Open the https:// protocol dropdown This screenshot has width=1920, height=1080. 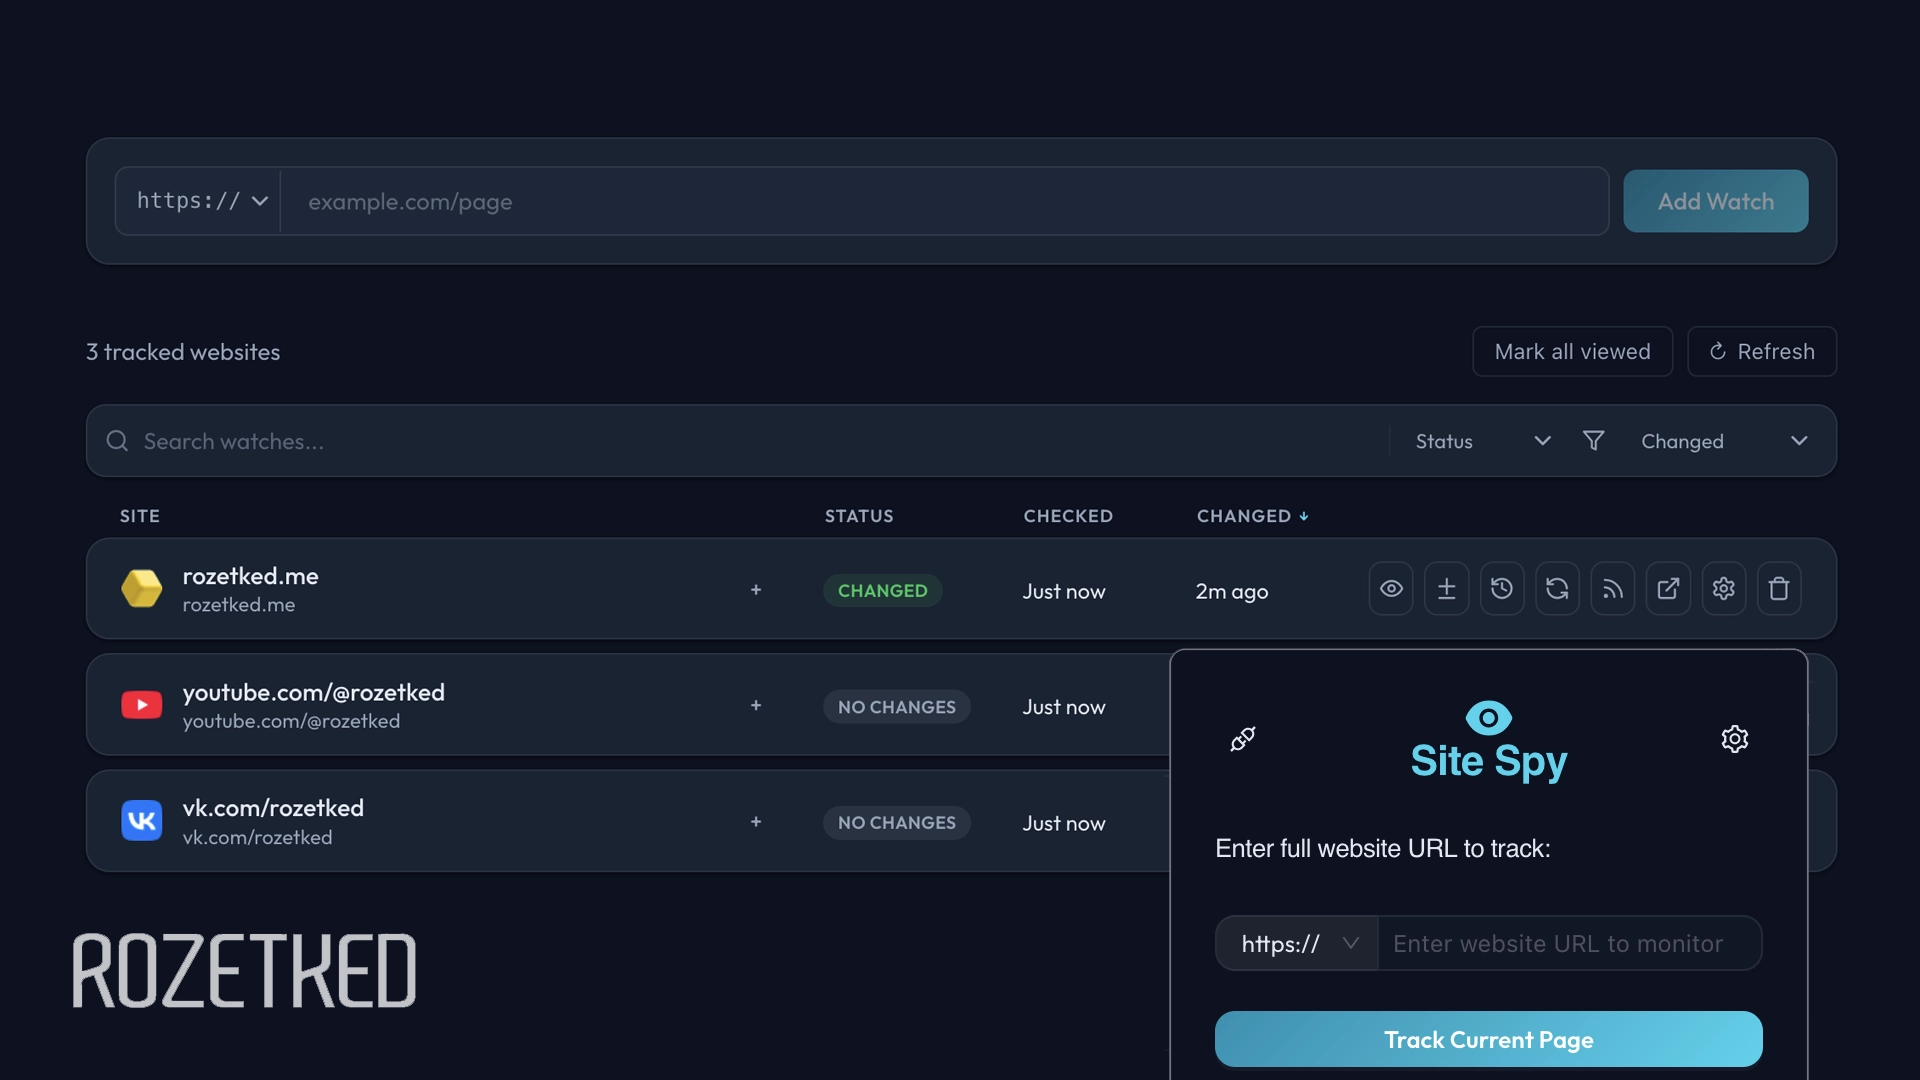199,201
